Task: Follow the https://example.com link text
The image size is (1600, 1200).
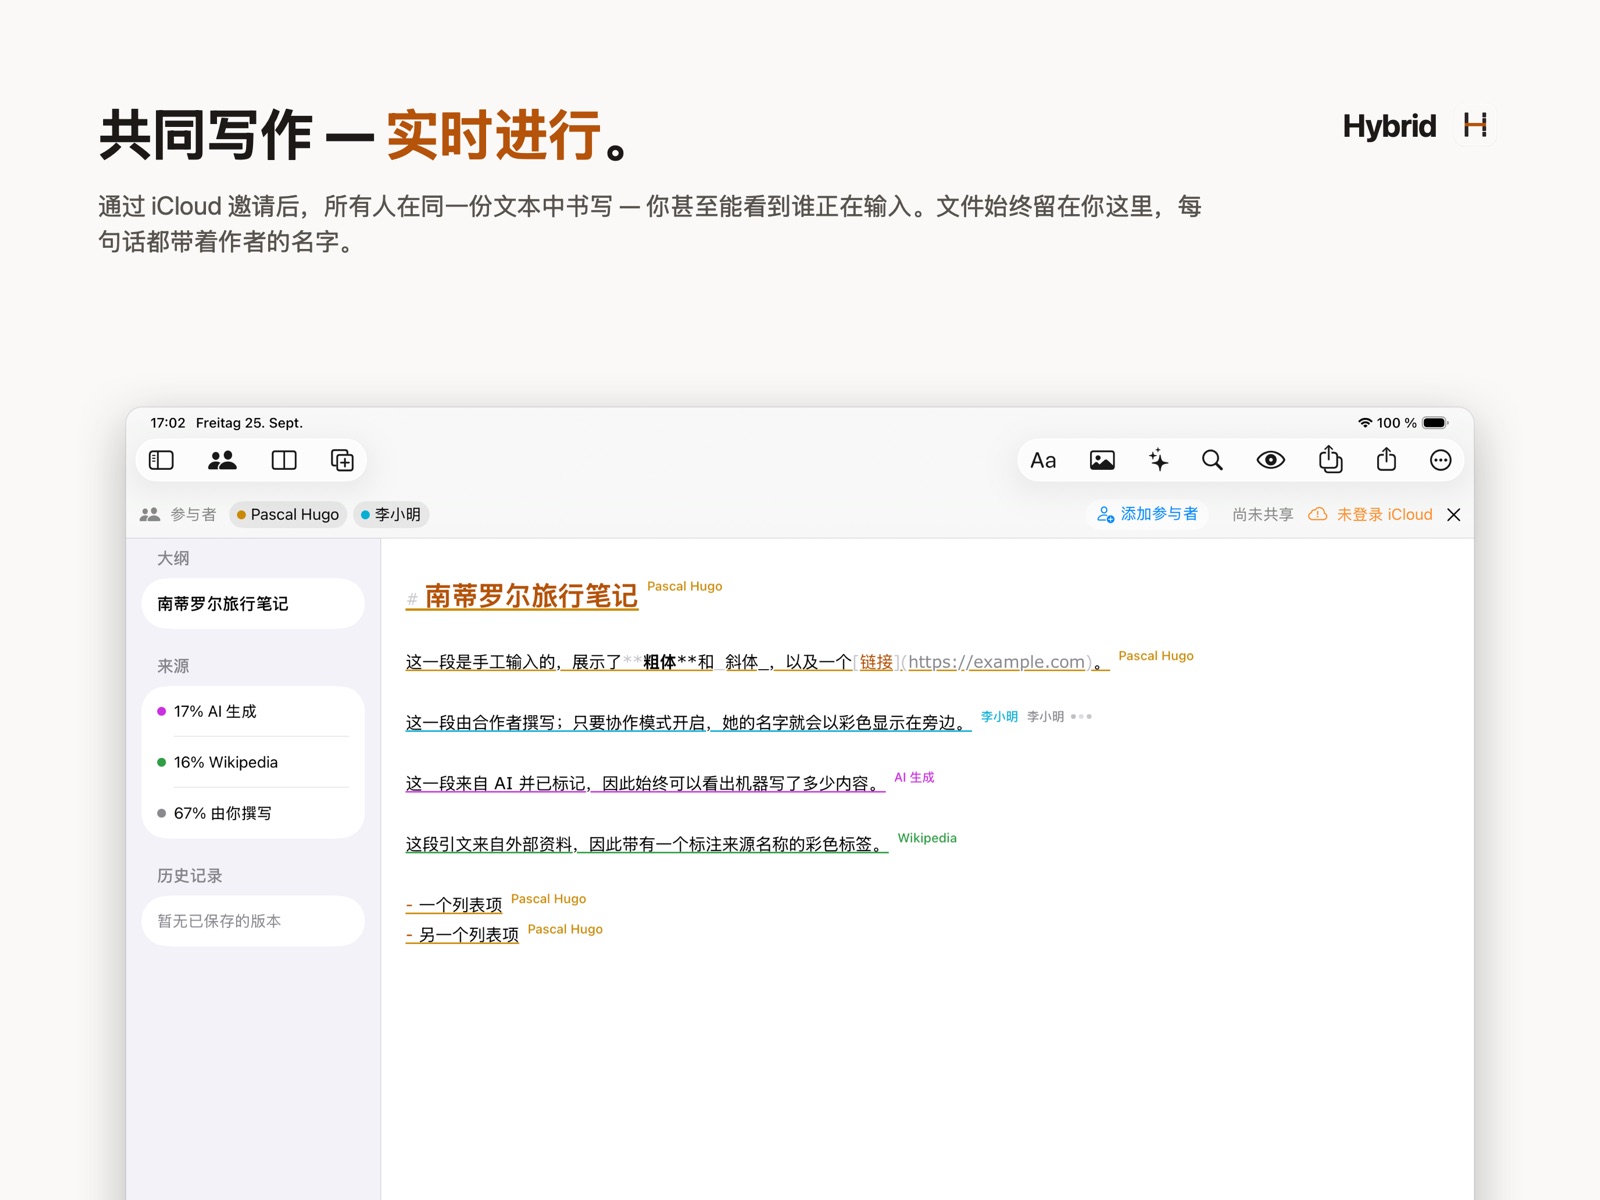Action: pos(998,662)
